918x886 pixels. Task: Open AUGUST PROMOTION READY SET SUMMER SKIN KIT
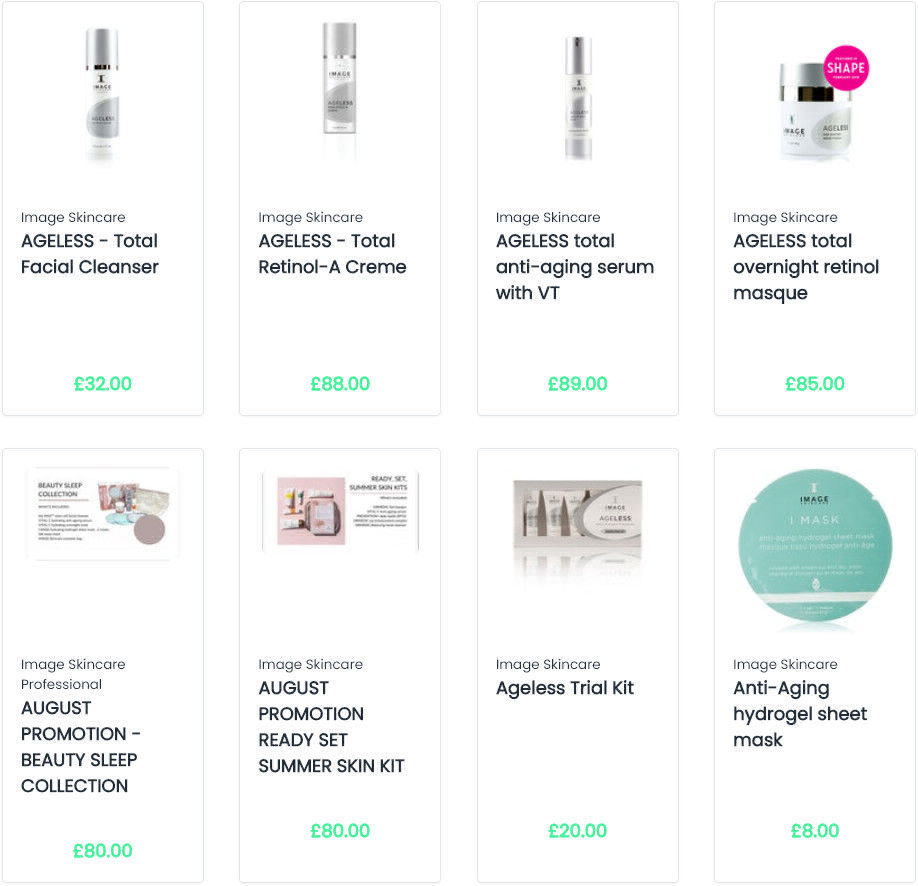coord(331,727)
